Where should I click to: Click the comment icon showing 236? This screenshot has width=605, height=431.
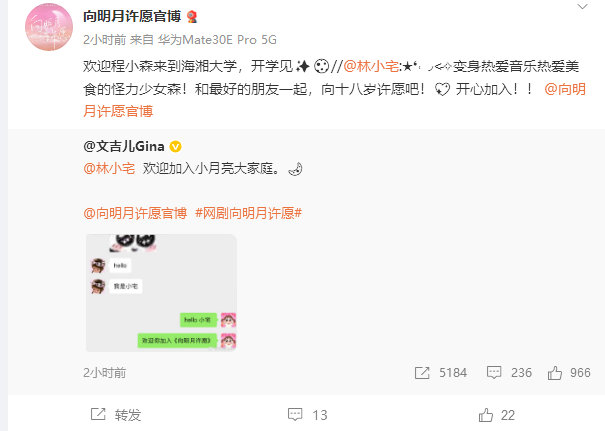click(x=494, y=373)
